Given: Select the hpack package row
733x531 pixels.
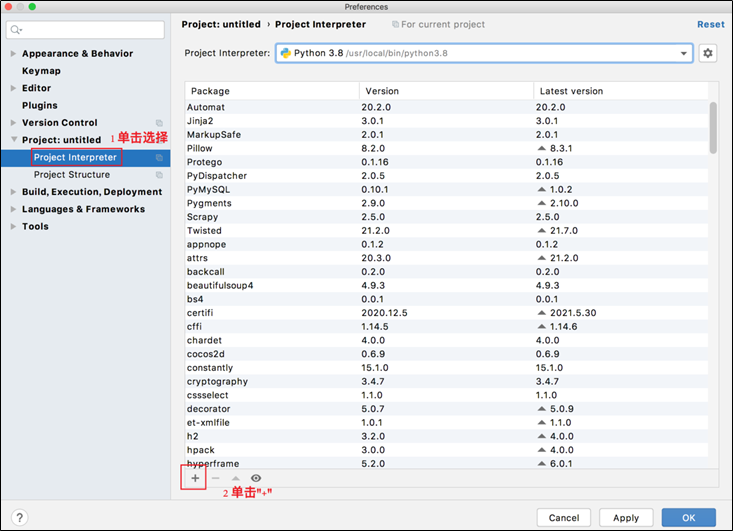Looking at the screenshot, I should coord(446,450).
